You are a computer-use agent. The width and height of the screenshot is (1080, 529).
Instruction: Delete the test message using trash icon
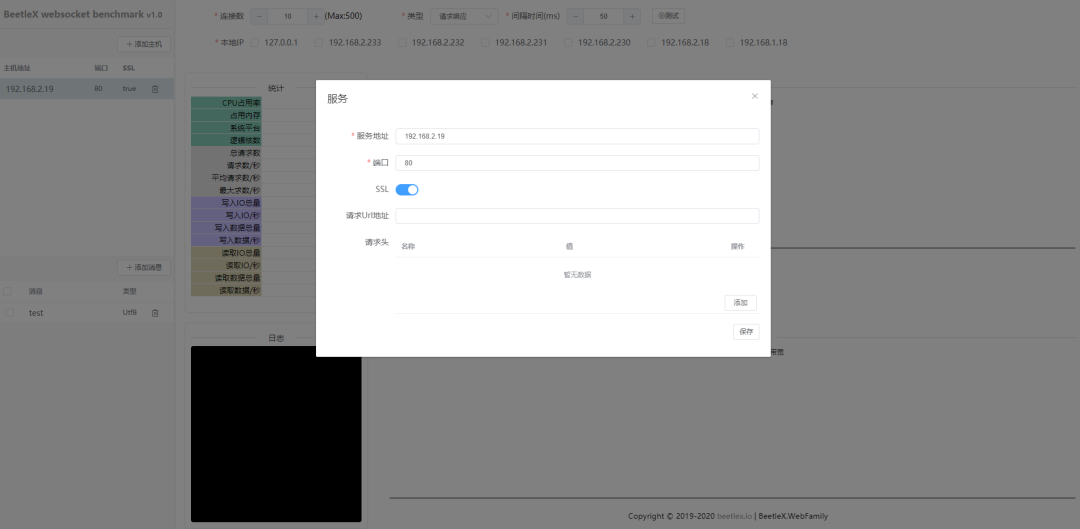click(155, 313)
